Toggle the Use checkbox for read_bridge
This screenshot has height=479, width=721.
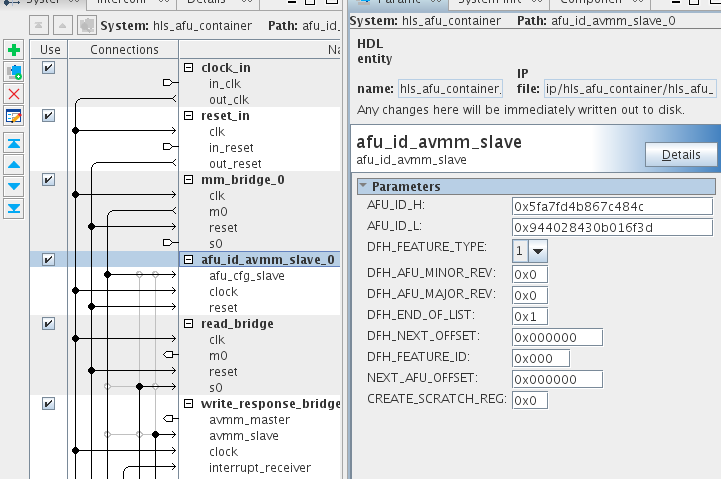[49, 324]
